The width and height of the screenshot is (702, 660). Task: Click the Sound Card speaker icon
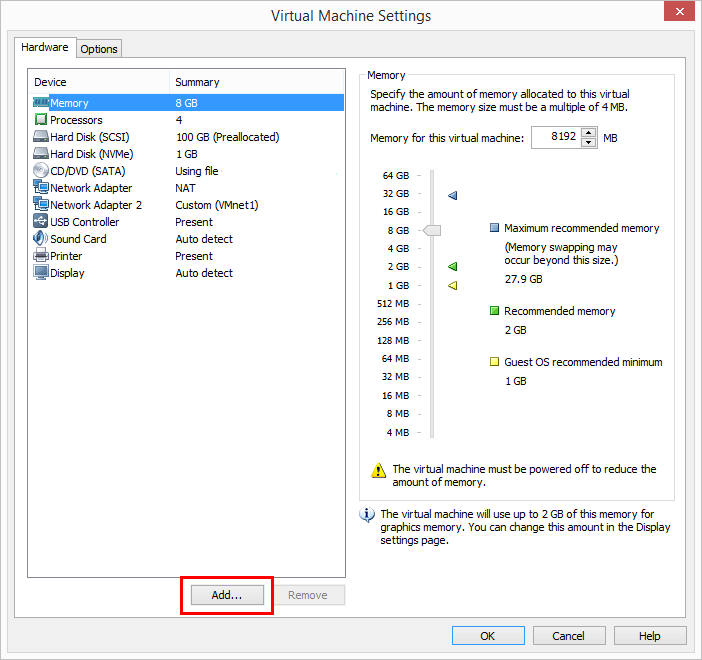(x=41, y=238)
